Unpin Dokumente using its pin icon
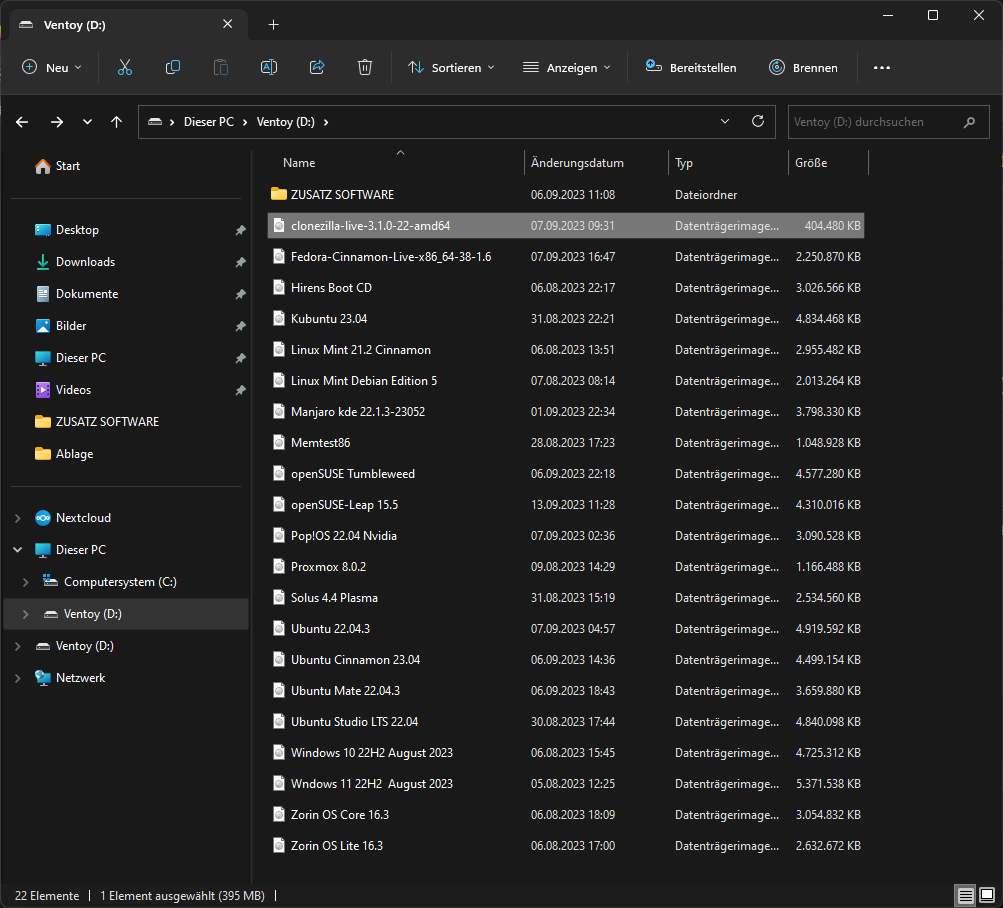This screenshot has height=908, width=1003. [x=241, y=294]
